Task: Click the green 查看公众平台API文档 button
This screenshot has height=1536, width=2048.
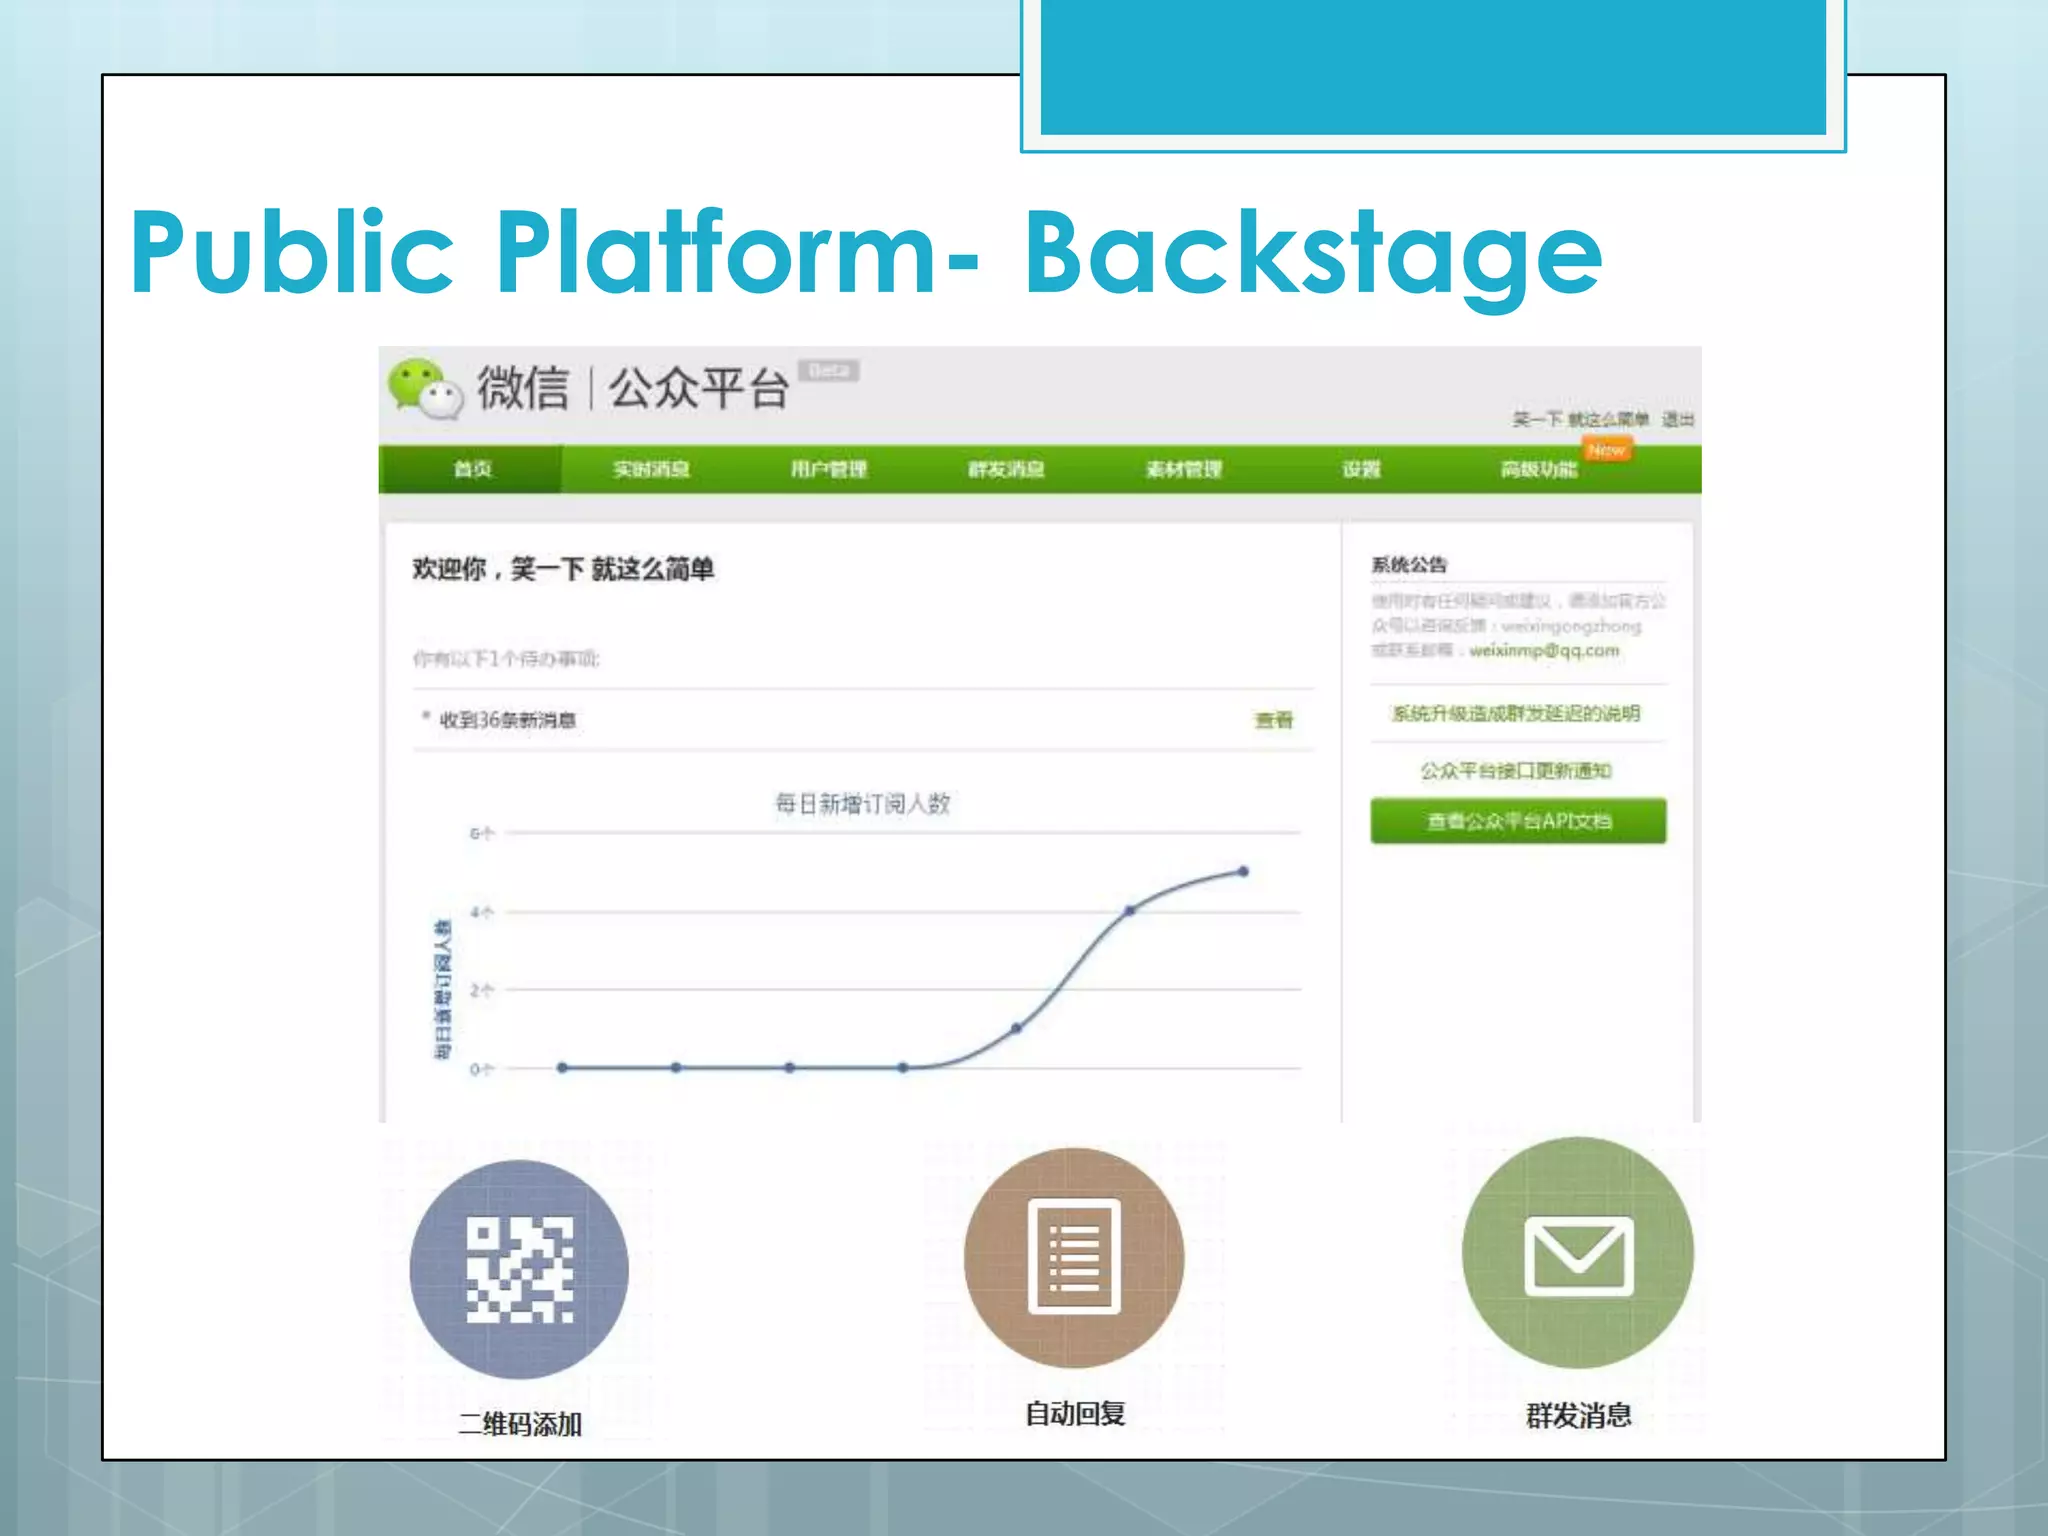Action: coord(1518,821)
